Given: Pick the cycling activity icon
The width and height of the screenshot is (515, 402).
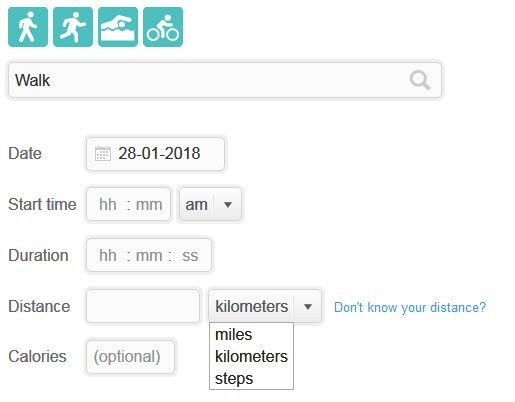Looking at the screenshot, I should (163, 27).
